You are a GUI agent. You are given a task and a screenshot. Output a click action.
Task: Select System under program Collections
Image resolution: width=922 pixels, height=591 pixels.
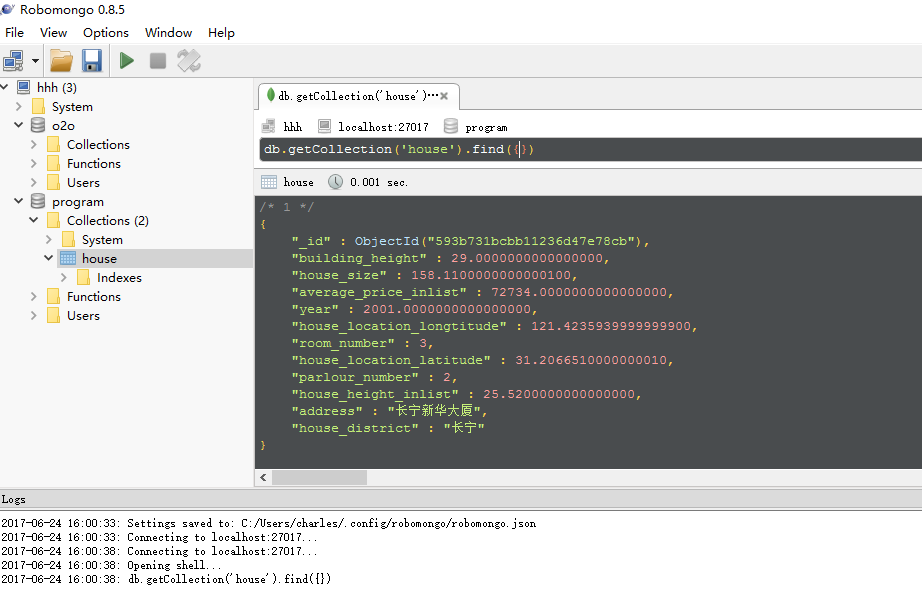(x=102, y=239)
